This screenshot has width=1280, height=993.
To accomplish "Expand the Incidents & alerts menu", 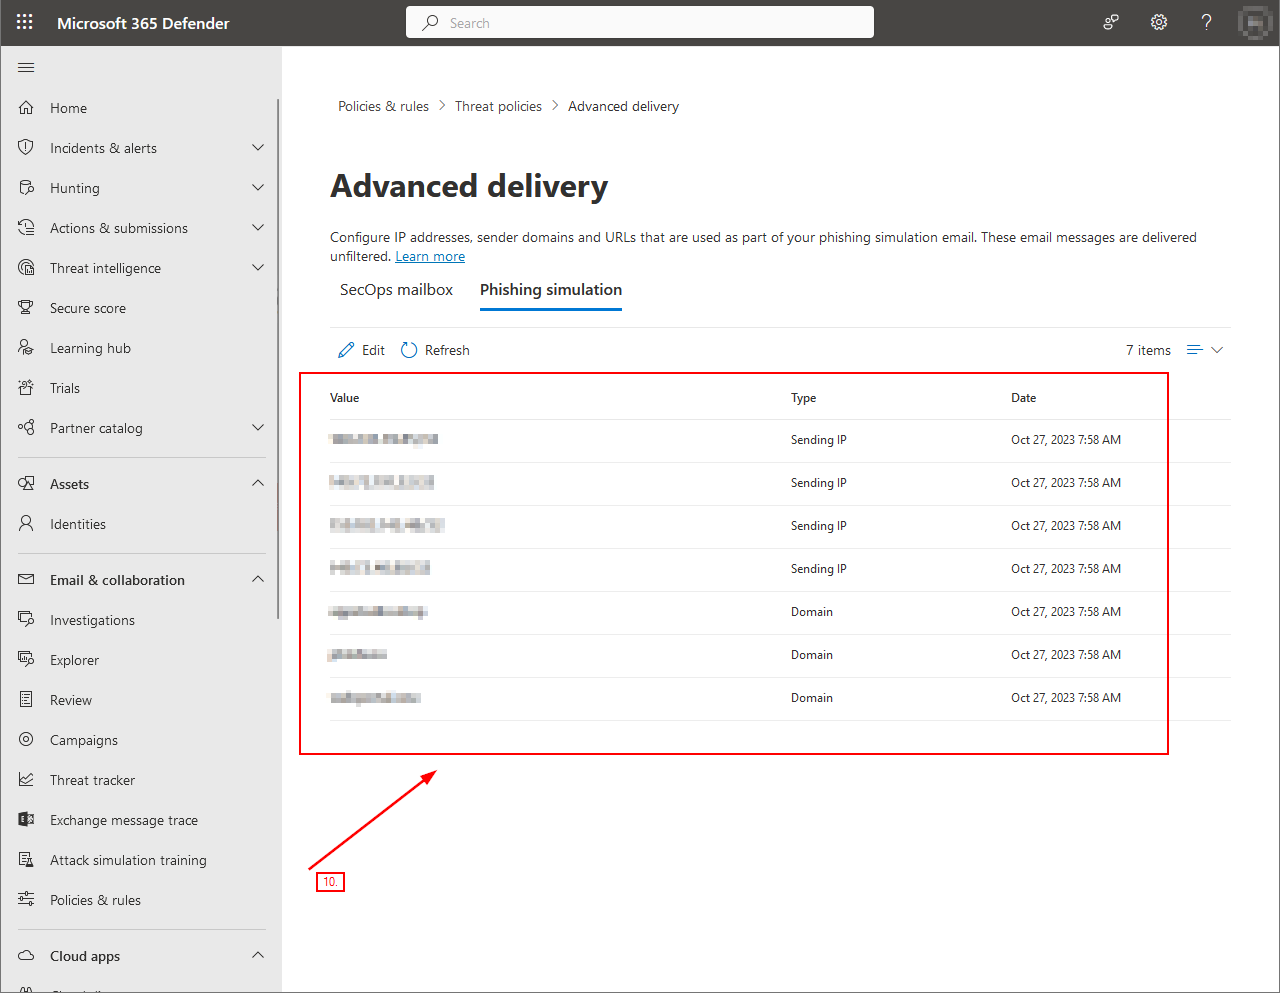I will pyautogui.click(x=258, y=148).
